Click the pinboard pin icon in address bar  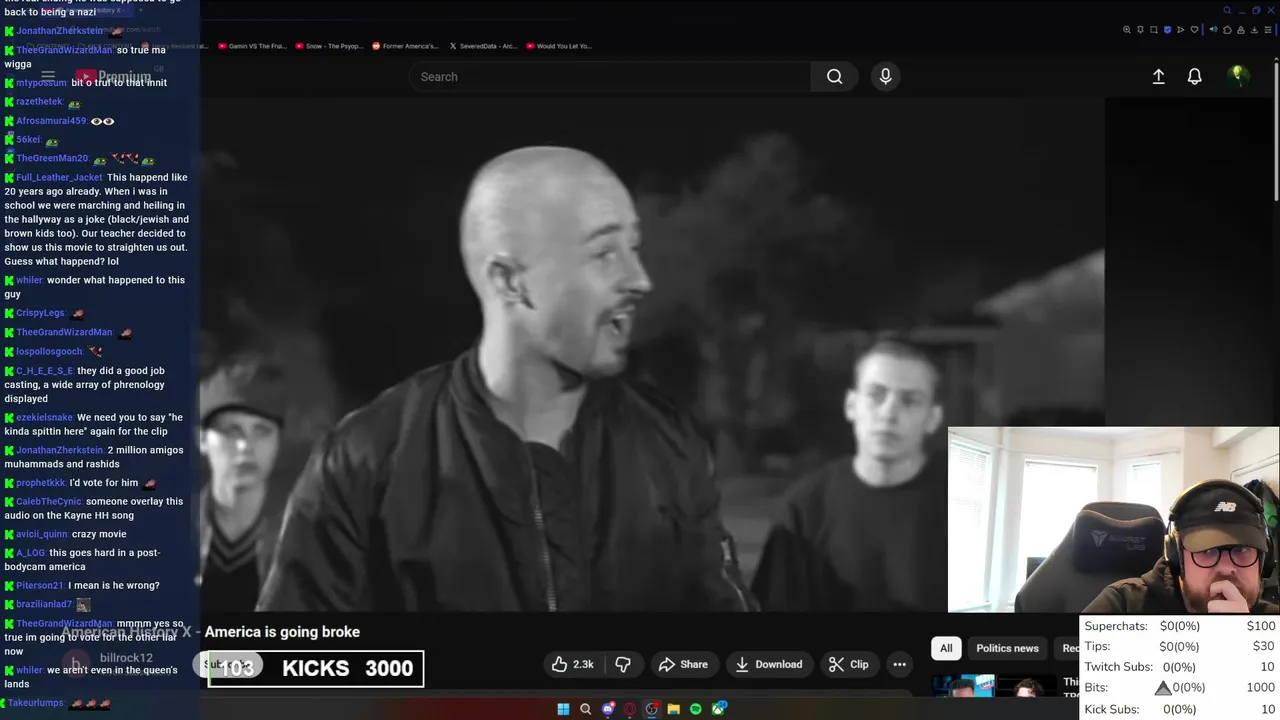pyautogui.click(x=1140, y=29)
